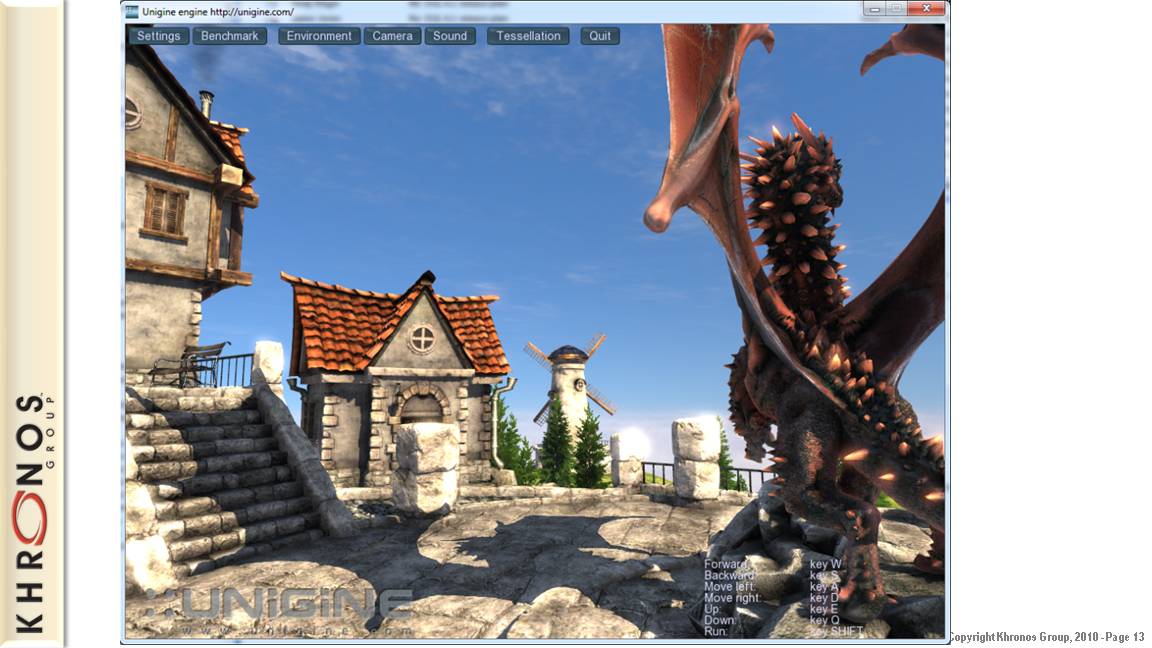1152x648 pixels.
Task: Click the Unigine window title bar icon
Action: [x=132, y=12]
